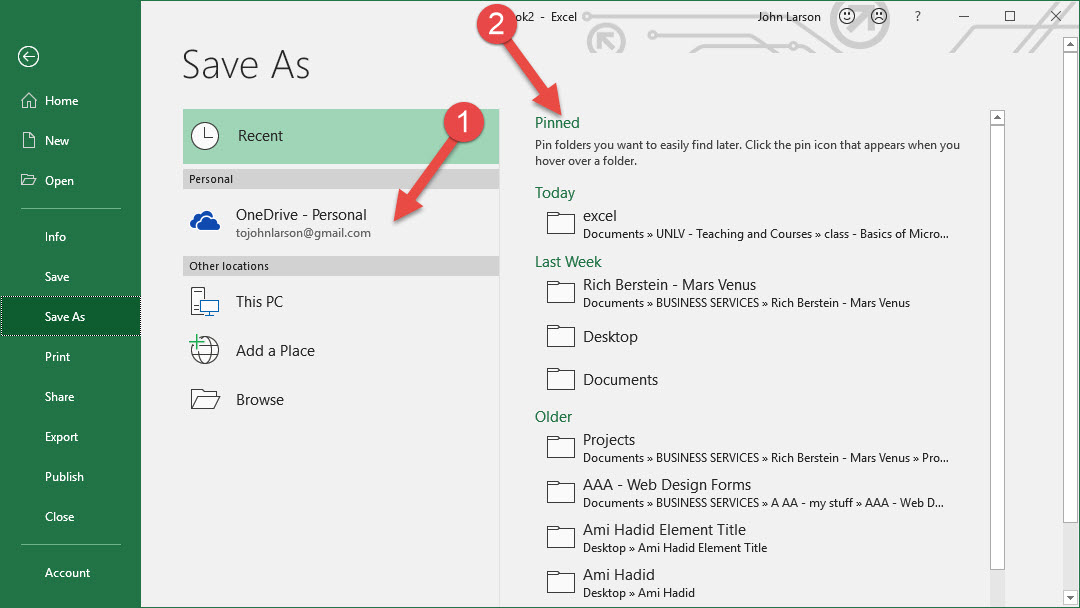
Task: Click the John Larson account name
Action: [789, 16]
